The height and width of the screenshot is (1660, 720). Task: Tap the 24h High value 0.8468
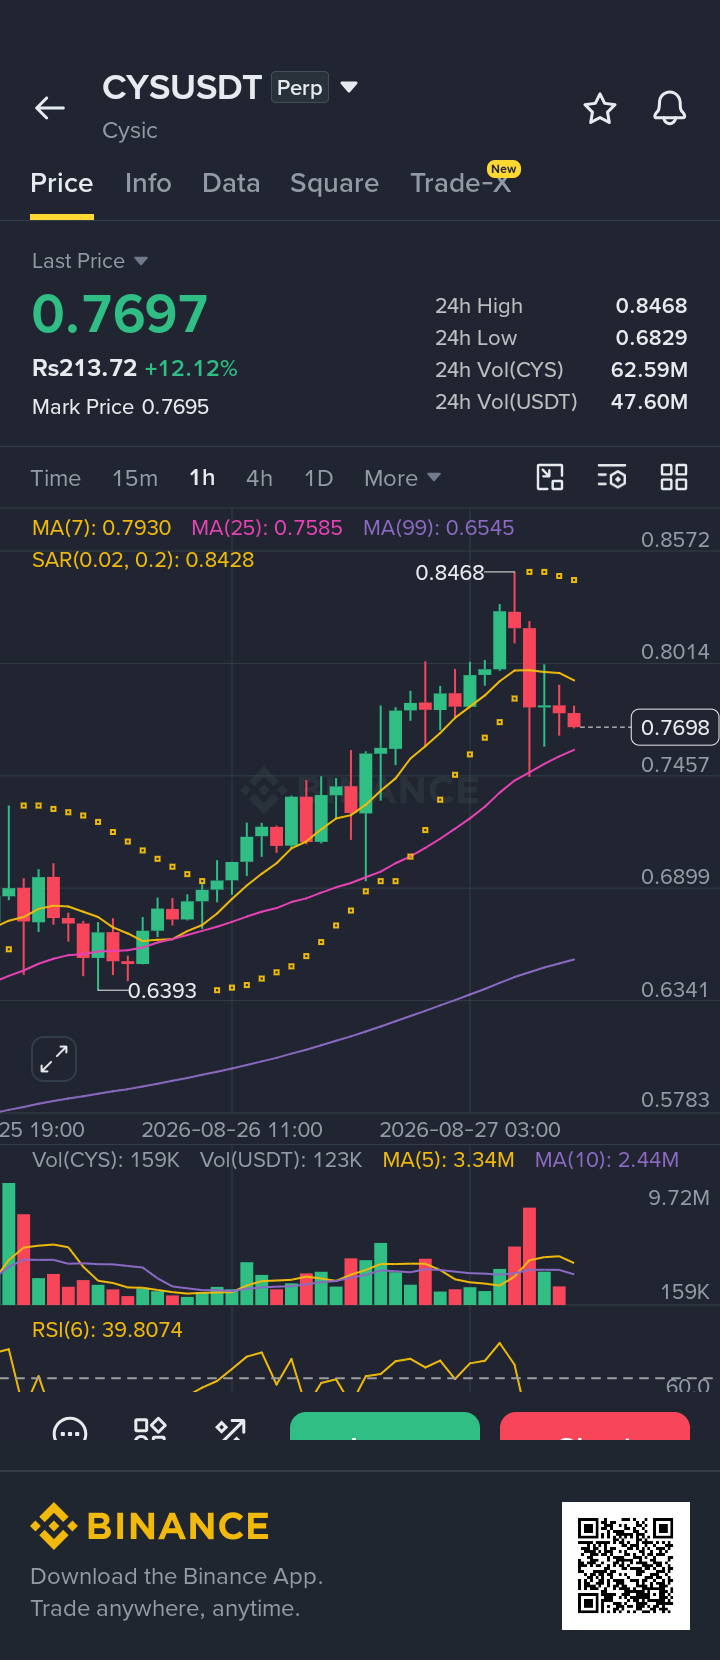point(651,306)
